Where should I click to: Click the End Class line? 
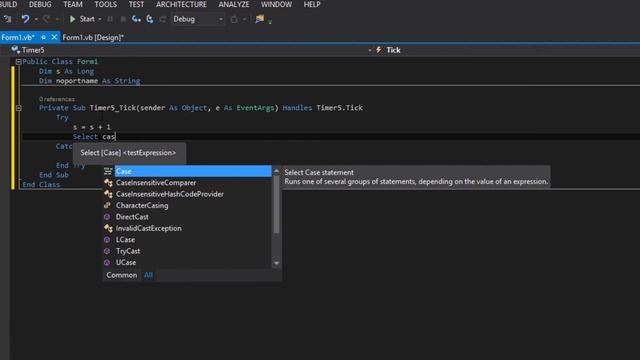click(41, 184)
